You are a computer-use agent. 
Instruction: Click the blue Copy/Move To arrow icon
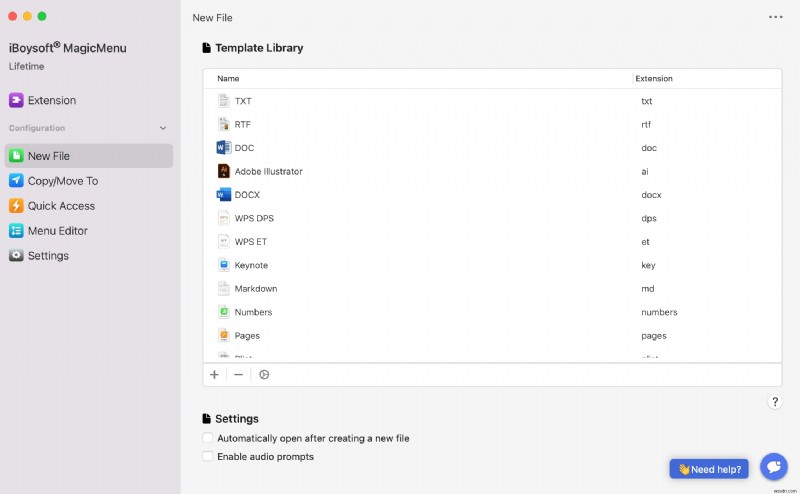[x=16, y=181]
